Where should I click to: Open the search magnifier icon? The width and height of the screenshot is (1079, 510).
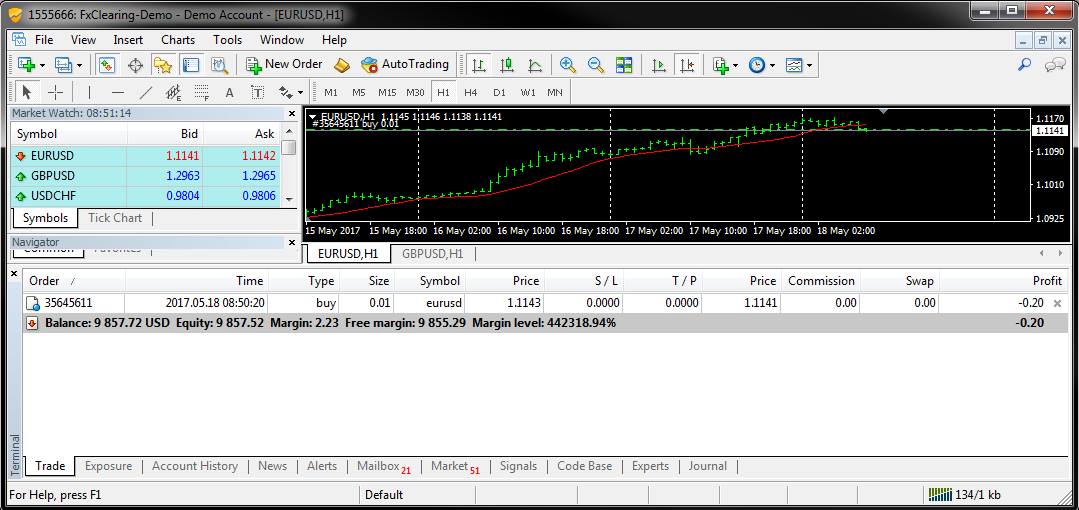[1024, 65]
